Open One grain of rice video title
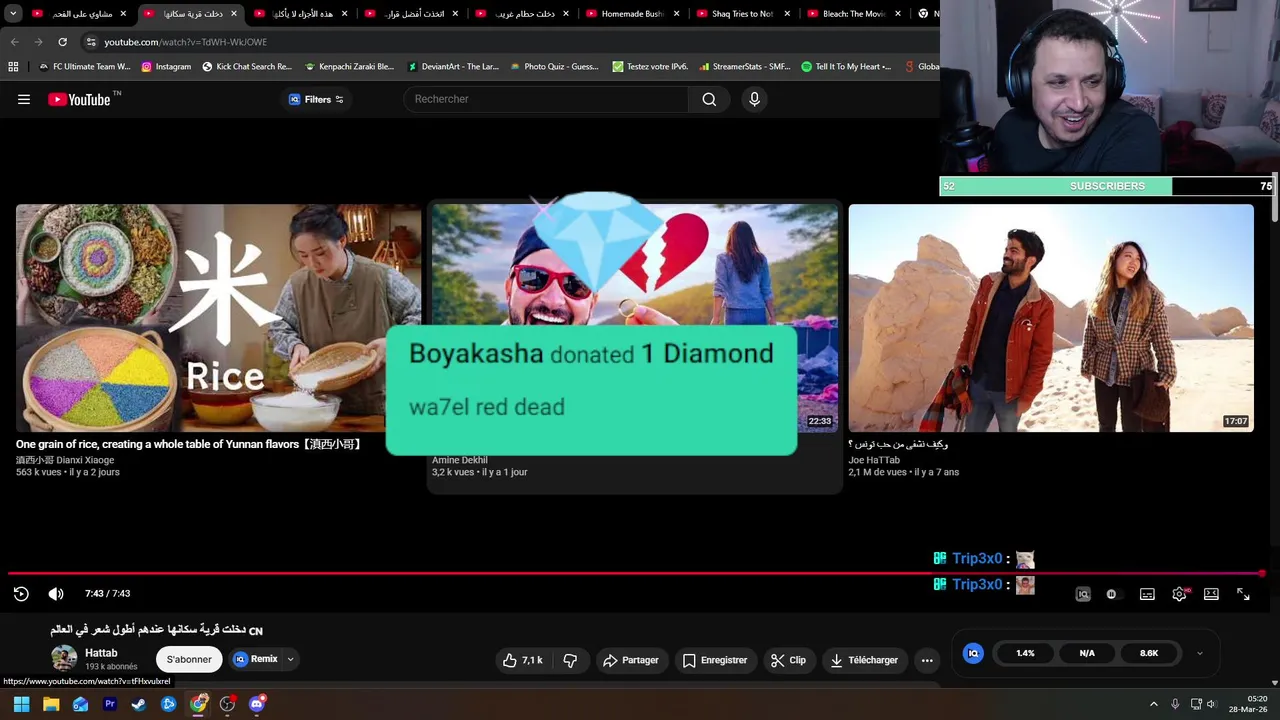 pyautogui.click(x=188, y=444)
